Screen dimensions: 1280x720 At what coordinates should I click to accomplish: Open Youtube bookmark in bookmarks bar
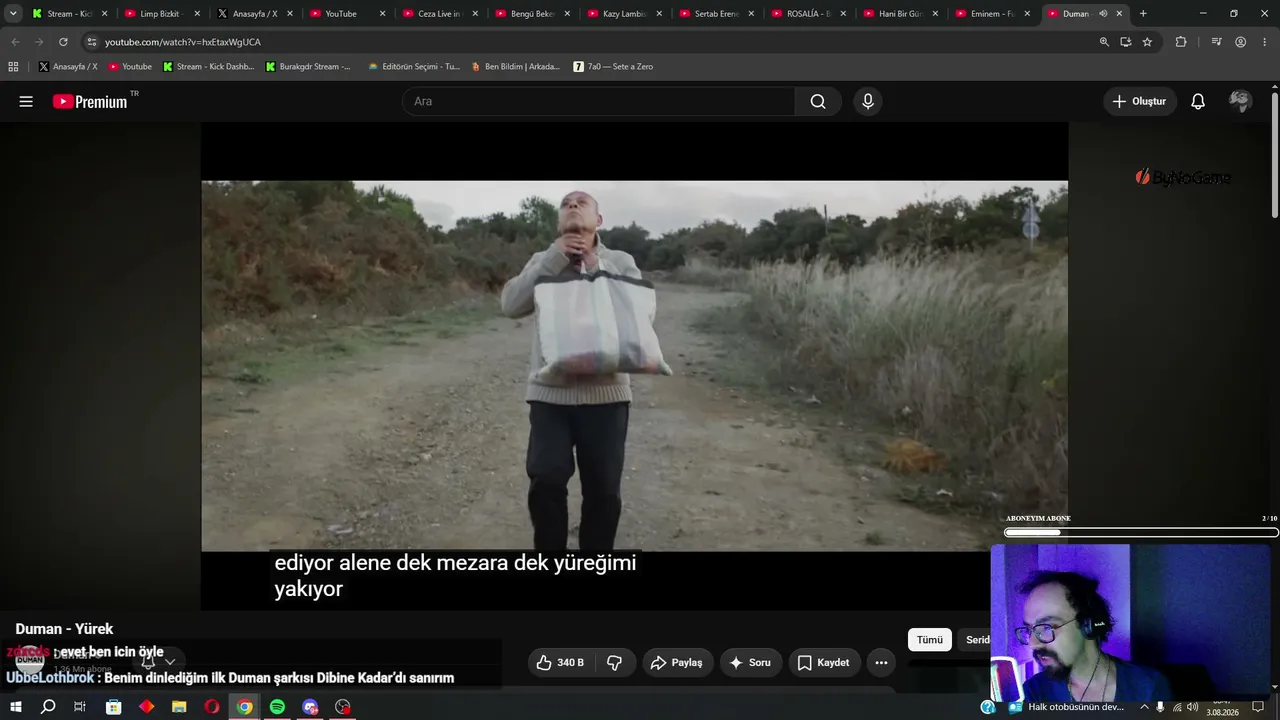[x=130, y=67]
